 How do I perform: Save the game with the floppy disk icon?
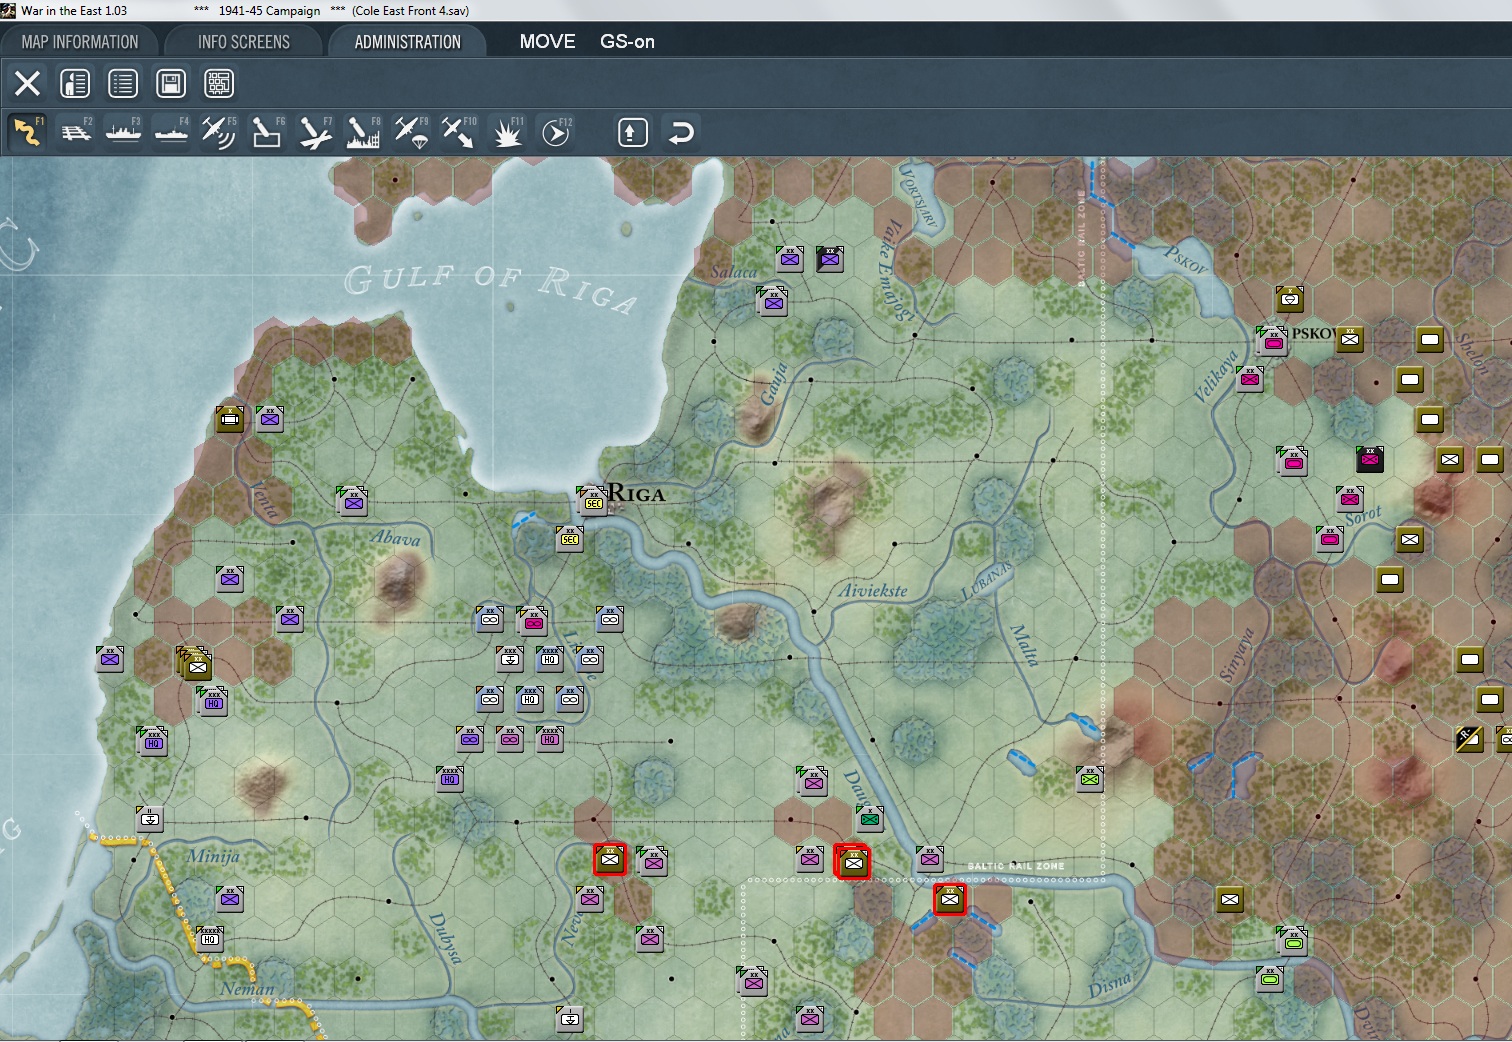pos(171,83)
